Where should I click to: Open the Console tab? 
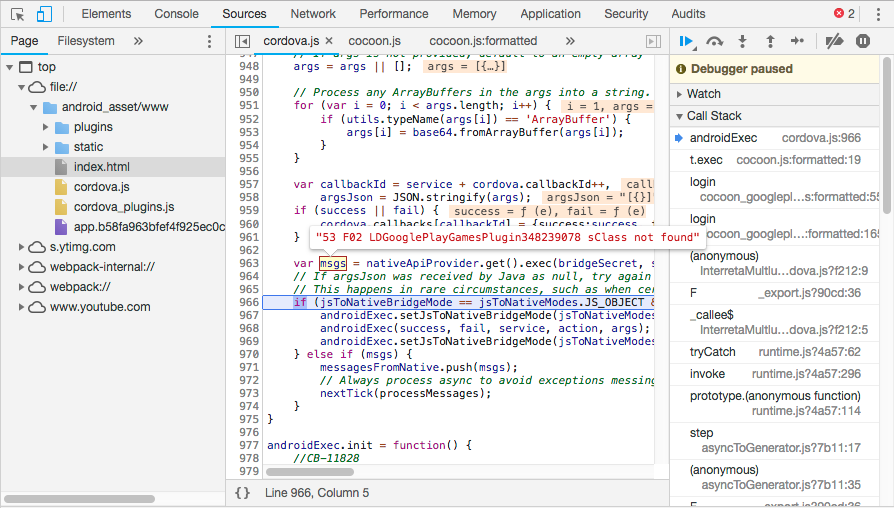pyautogui.click(x=176, y=14)
